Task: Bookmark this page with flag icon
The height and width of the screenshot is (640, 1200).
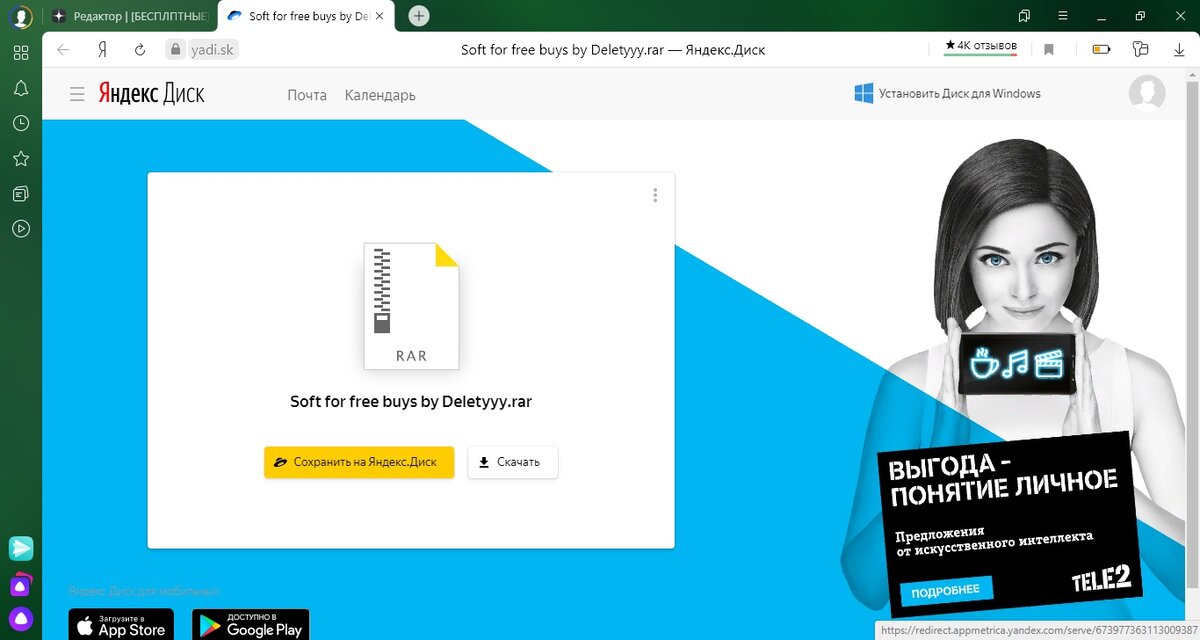Action: pyautogui.click(x=1049, y=49)
